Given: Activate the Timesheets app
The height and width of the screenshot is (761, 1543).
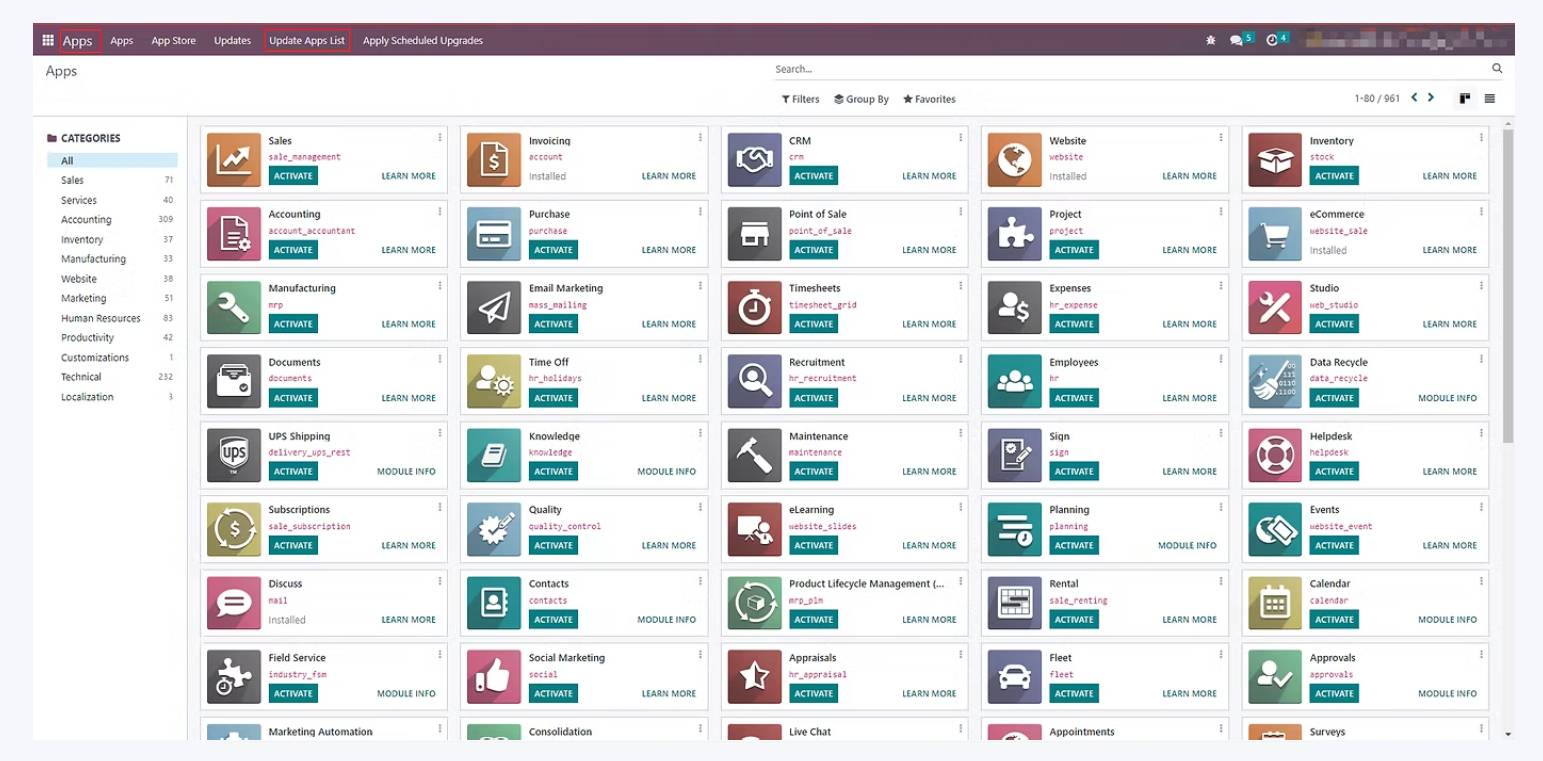Looking at the screenshot, I should [813, 324].
